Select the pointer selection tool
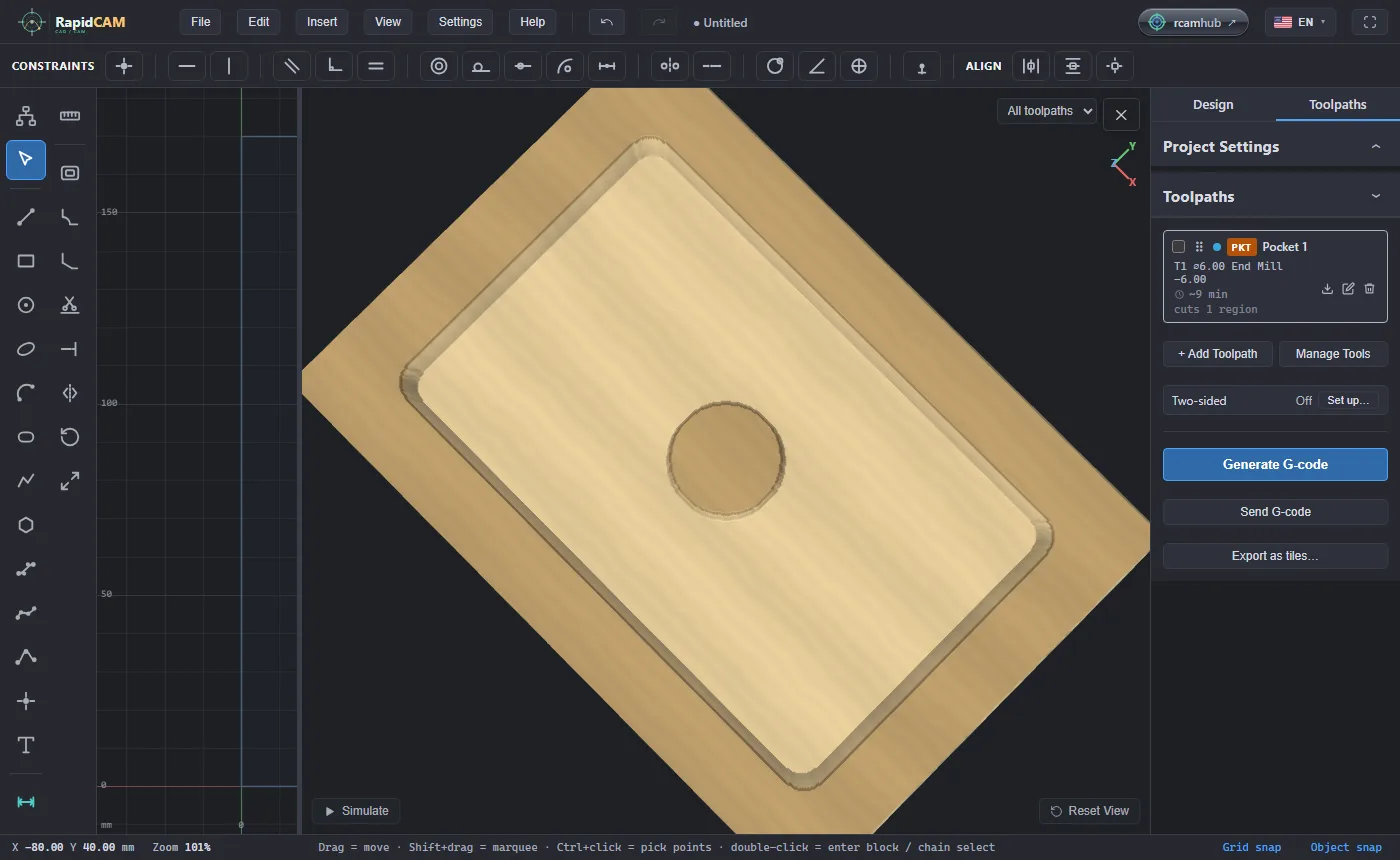 (26, 160)
